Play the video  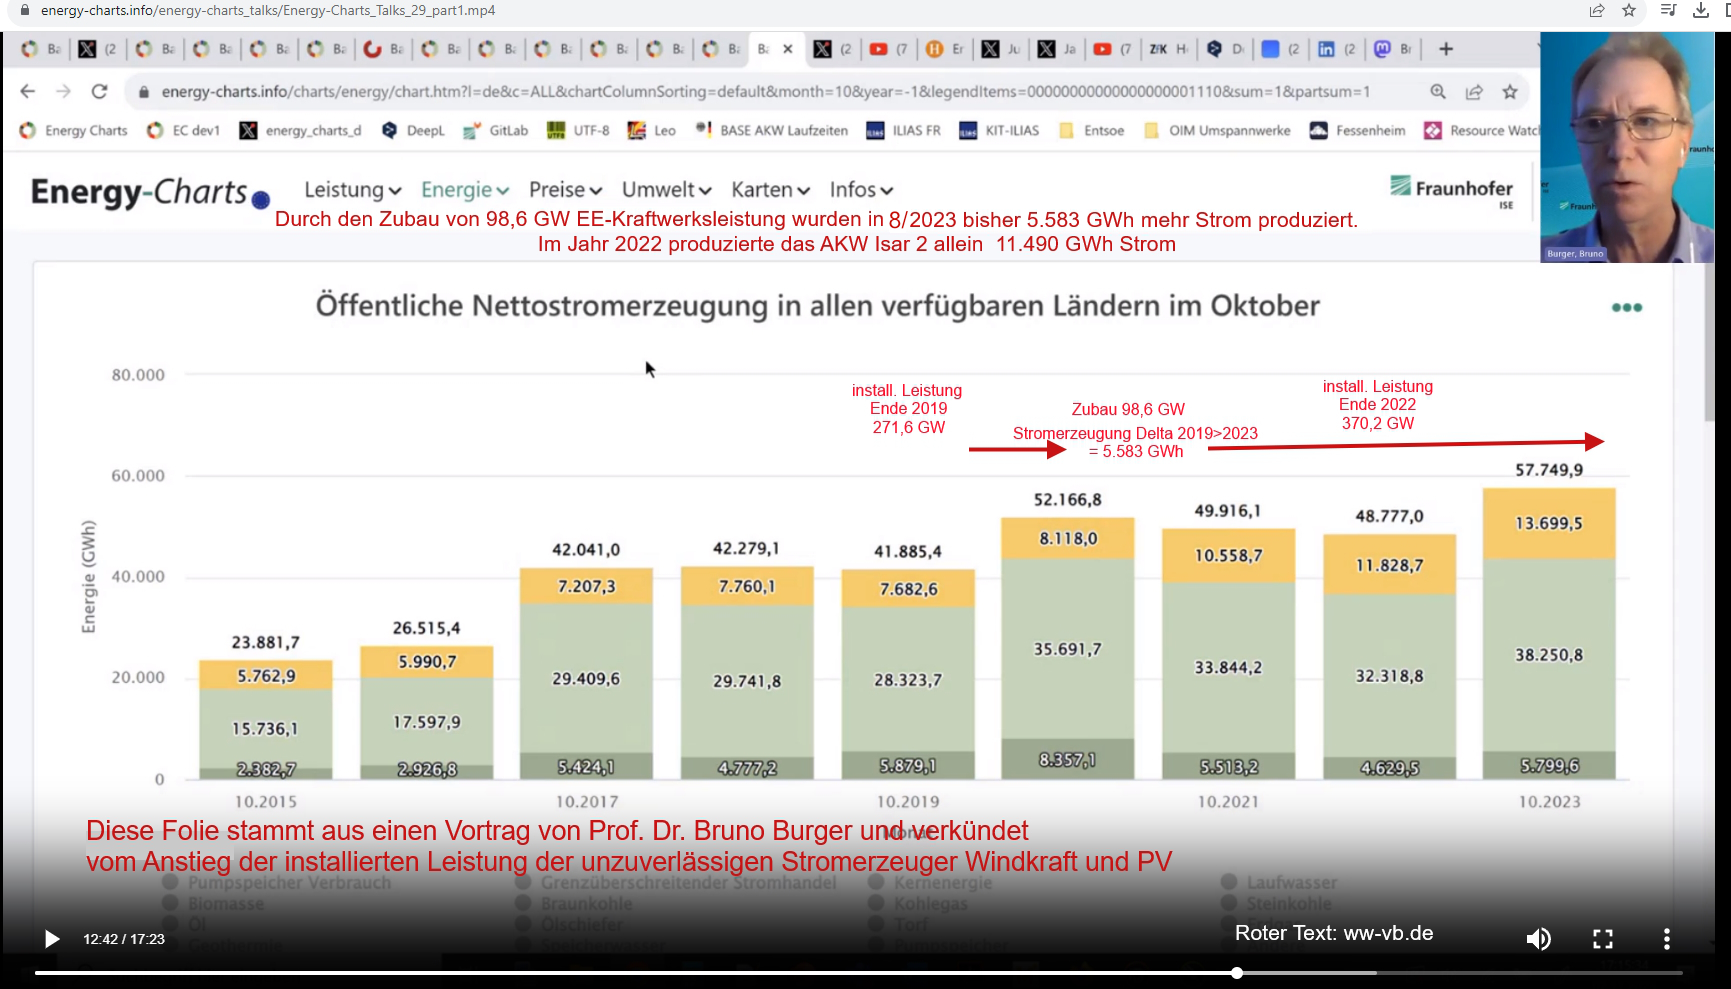[x=52, y=939]
